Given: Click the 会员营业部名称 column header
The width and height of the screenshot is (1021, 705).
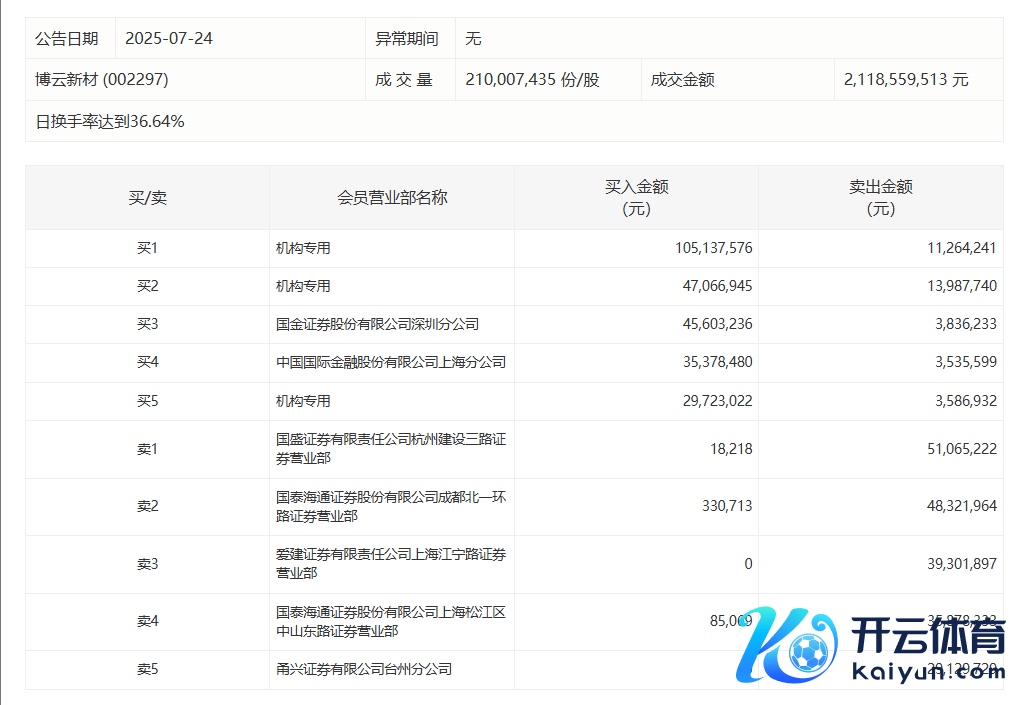Looking at the screenshot, I should (392, 198).
